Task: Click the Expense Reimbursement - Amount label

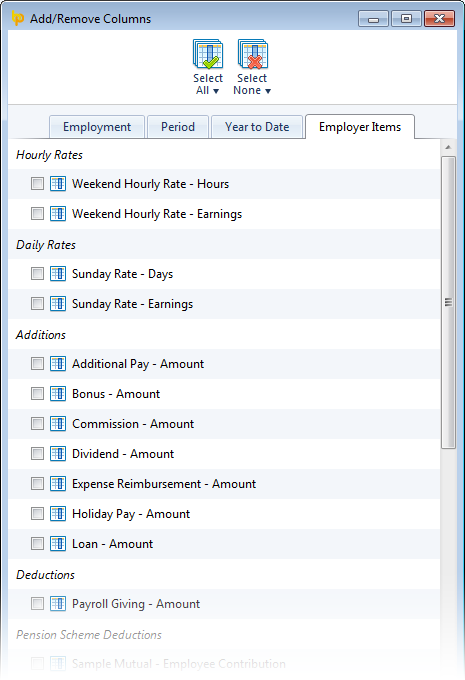Action: (164, 484)
